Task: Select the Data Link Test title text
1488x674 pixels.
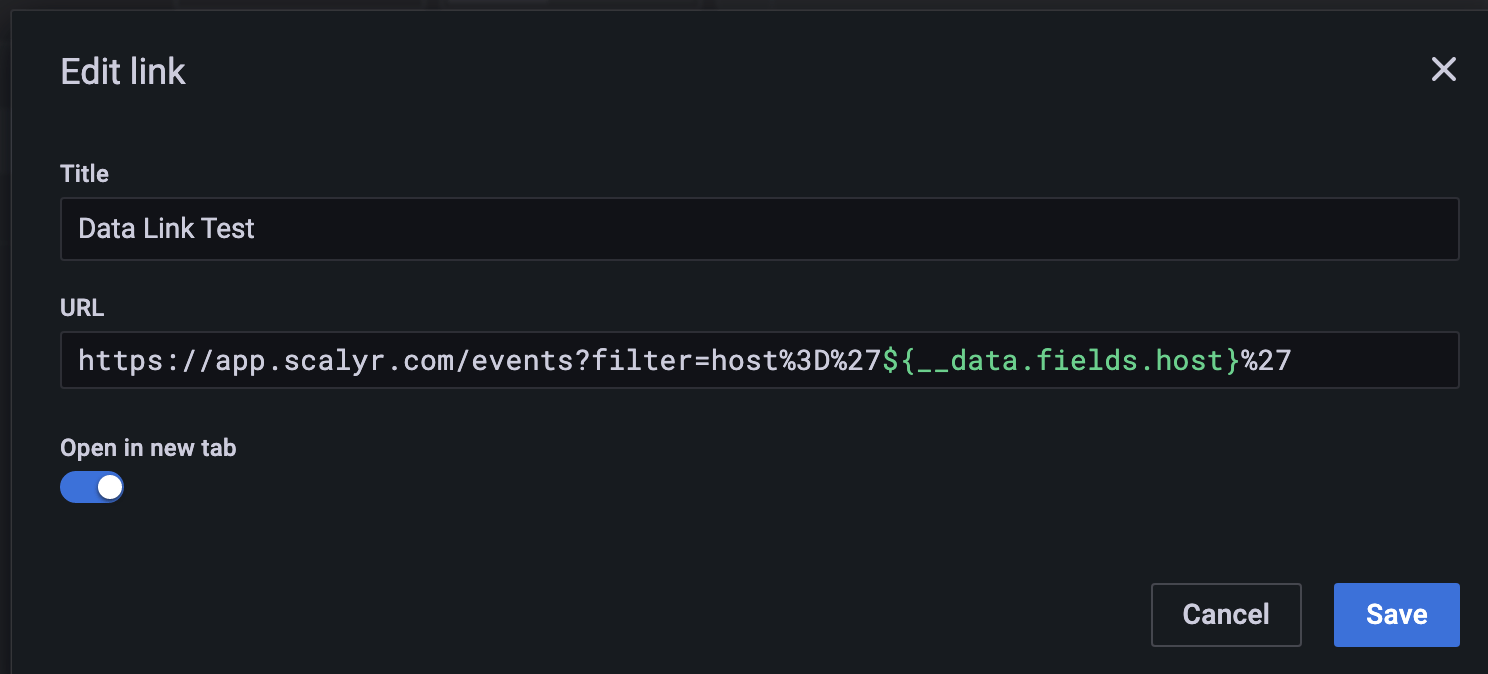Action: click(x=166, y=229)
